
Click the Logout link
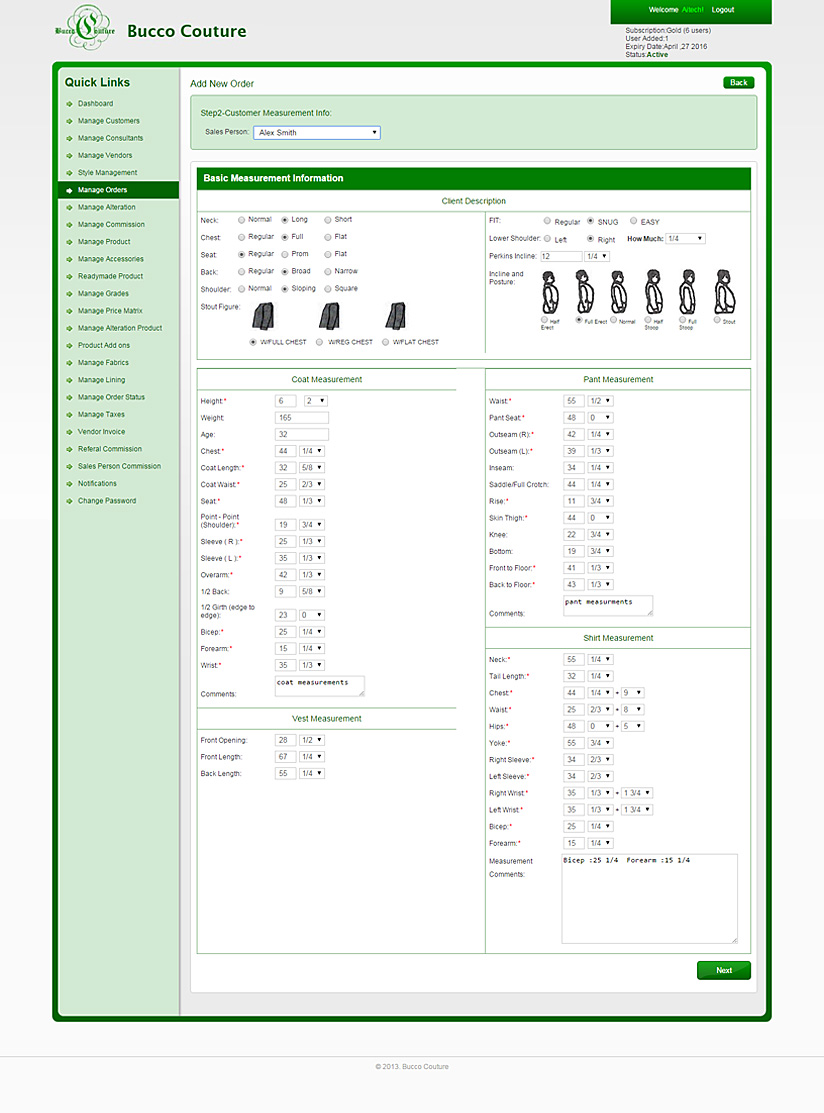pyautogui.click(x=723, y=10)
